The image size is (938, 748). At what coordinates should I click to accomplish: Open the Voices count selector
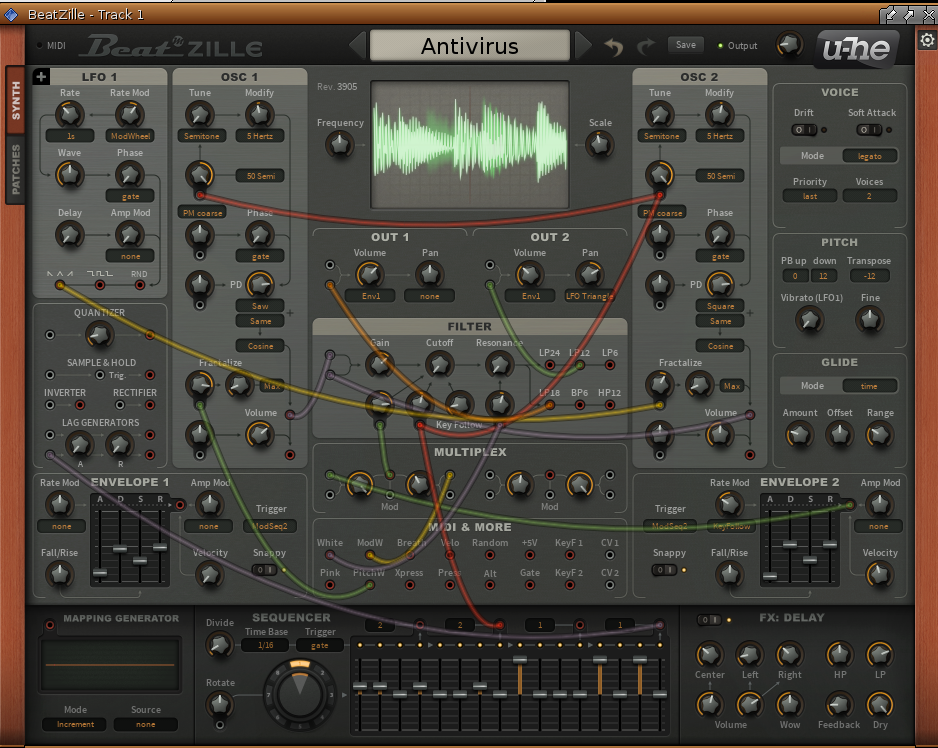click(869, 196)
